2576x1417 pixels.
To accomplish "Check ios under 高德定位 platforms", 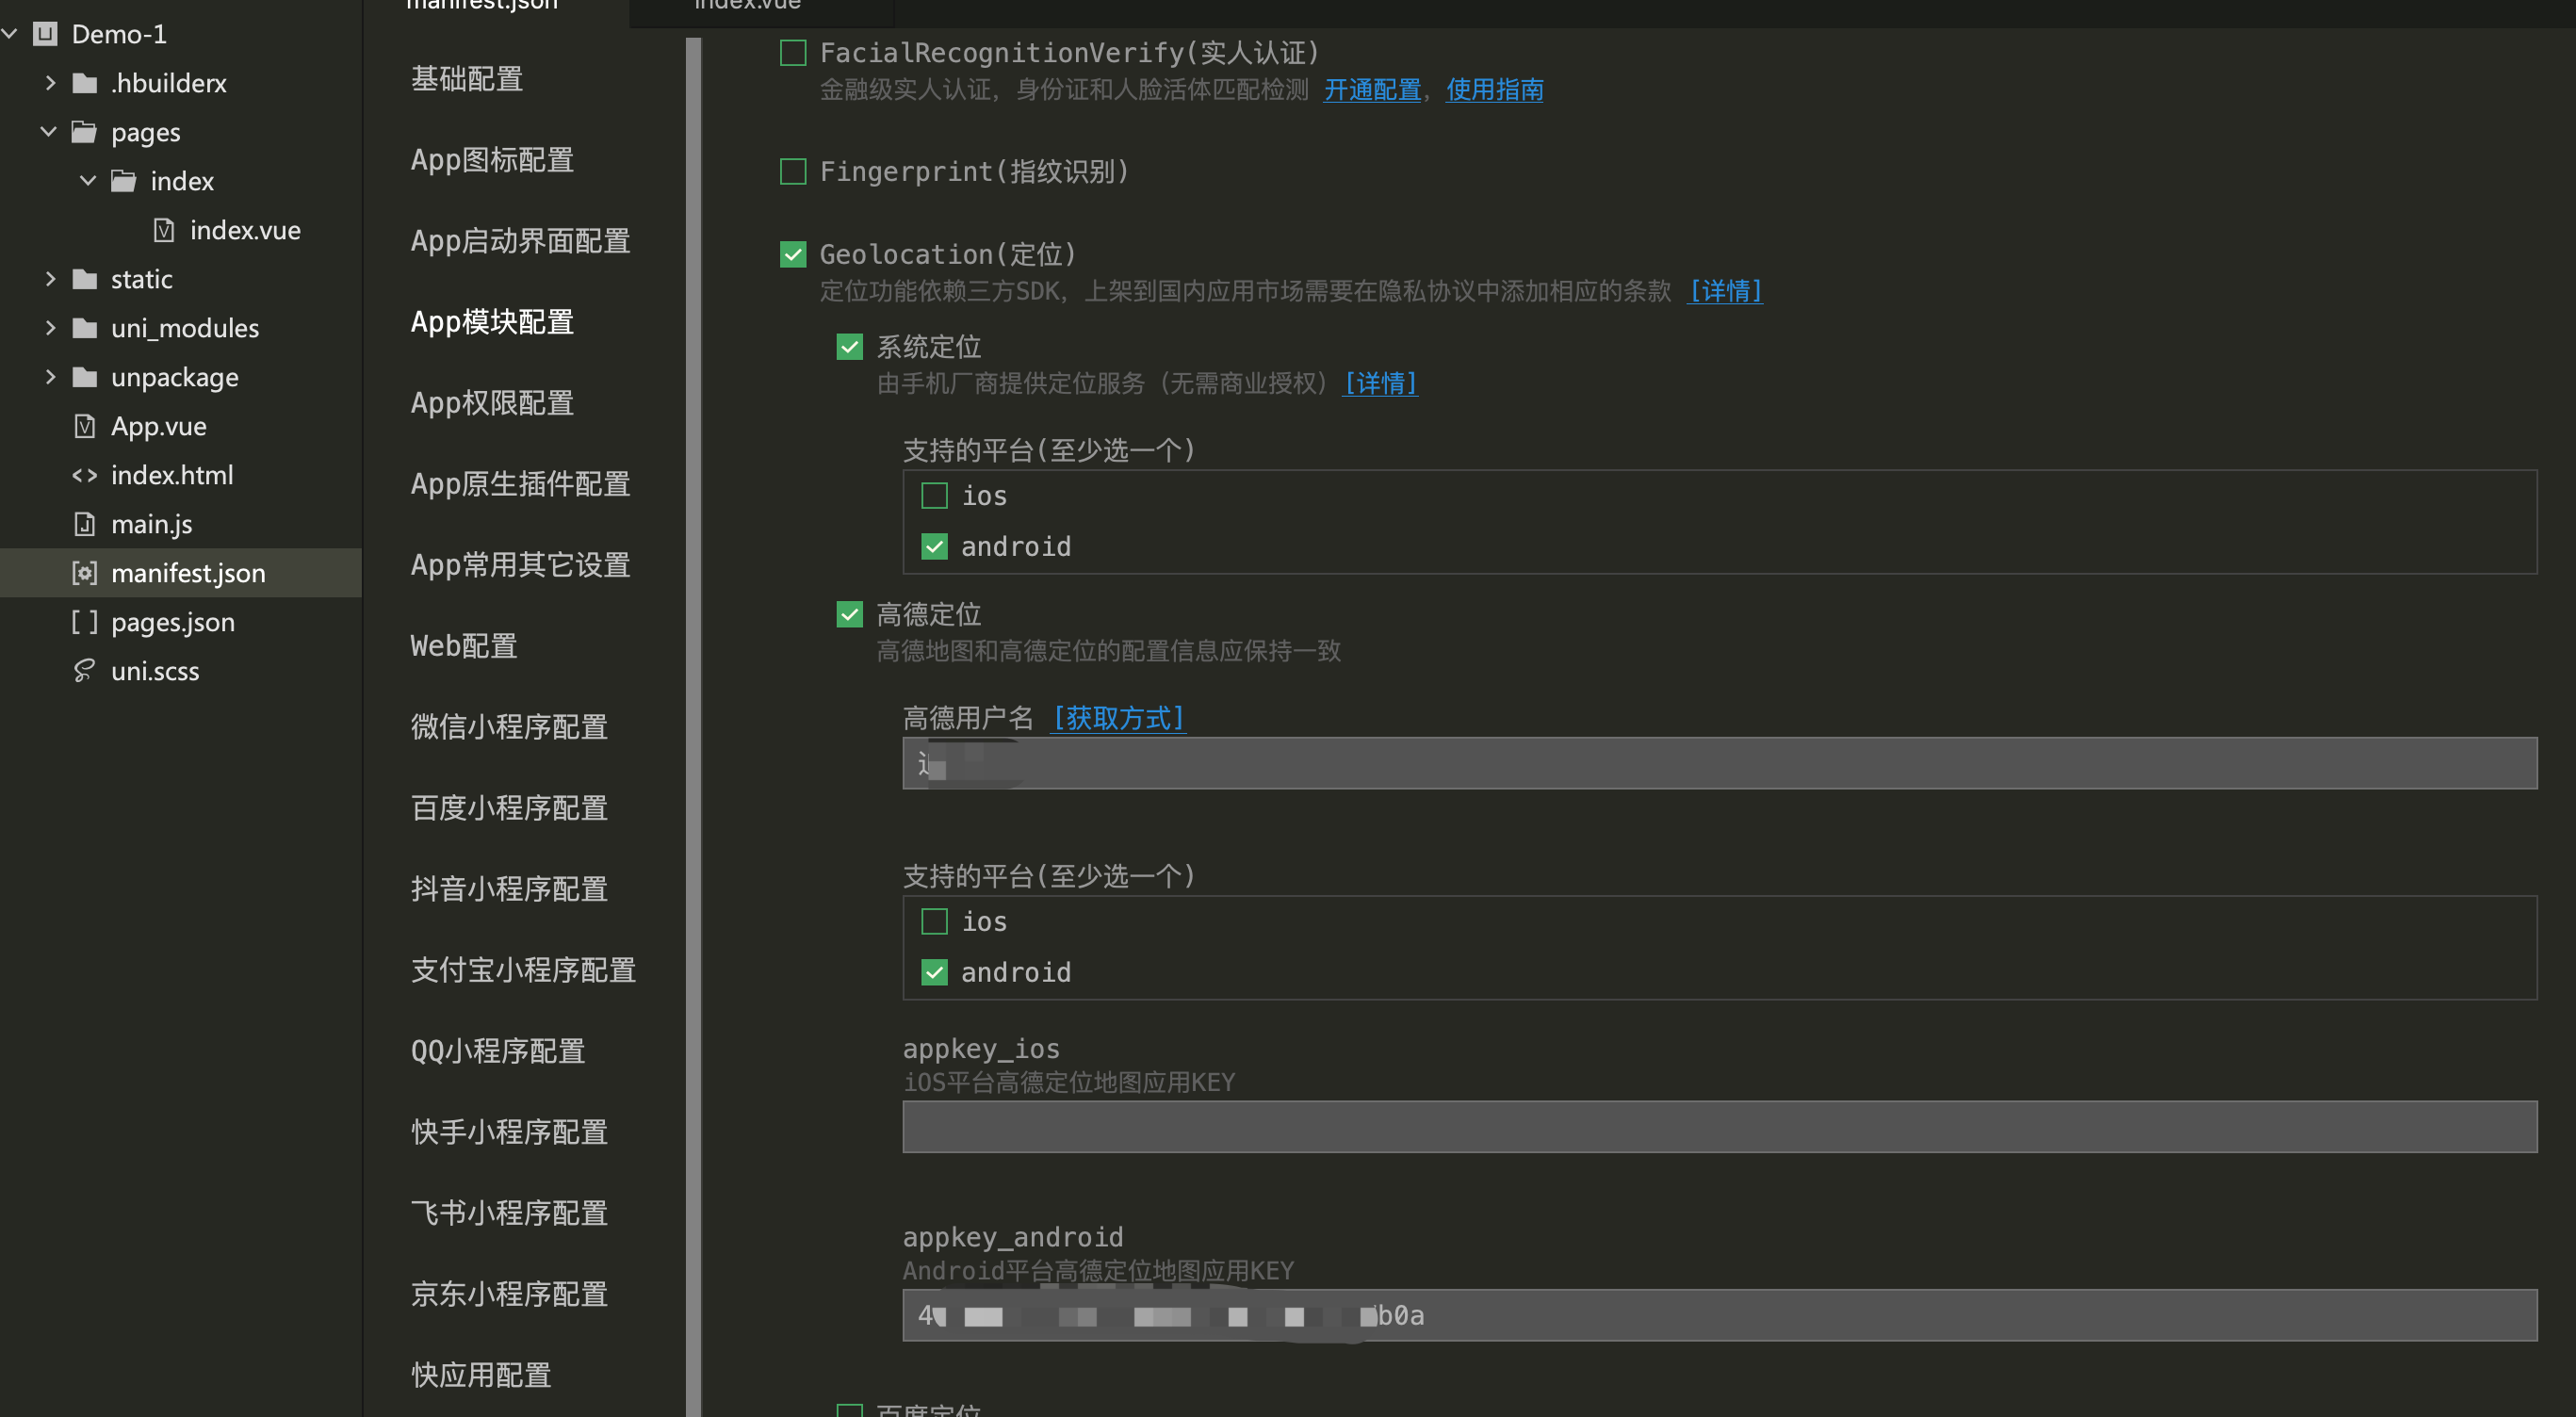I will click(935, 922).
